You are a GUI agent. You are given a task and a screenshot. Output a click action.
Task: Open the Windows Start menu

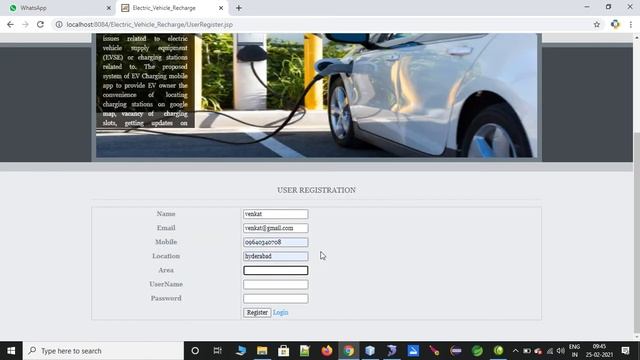tap(11, 351)
